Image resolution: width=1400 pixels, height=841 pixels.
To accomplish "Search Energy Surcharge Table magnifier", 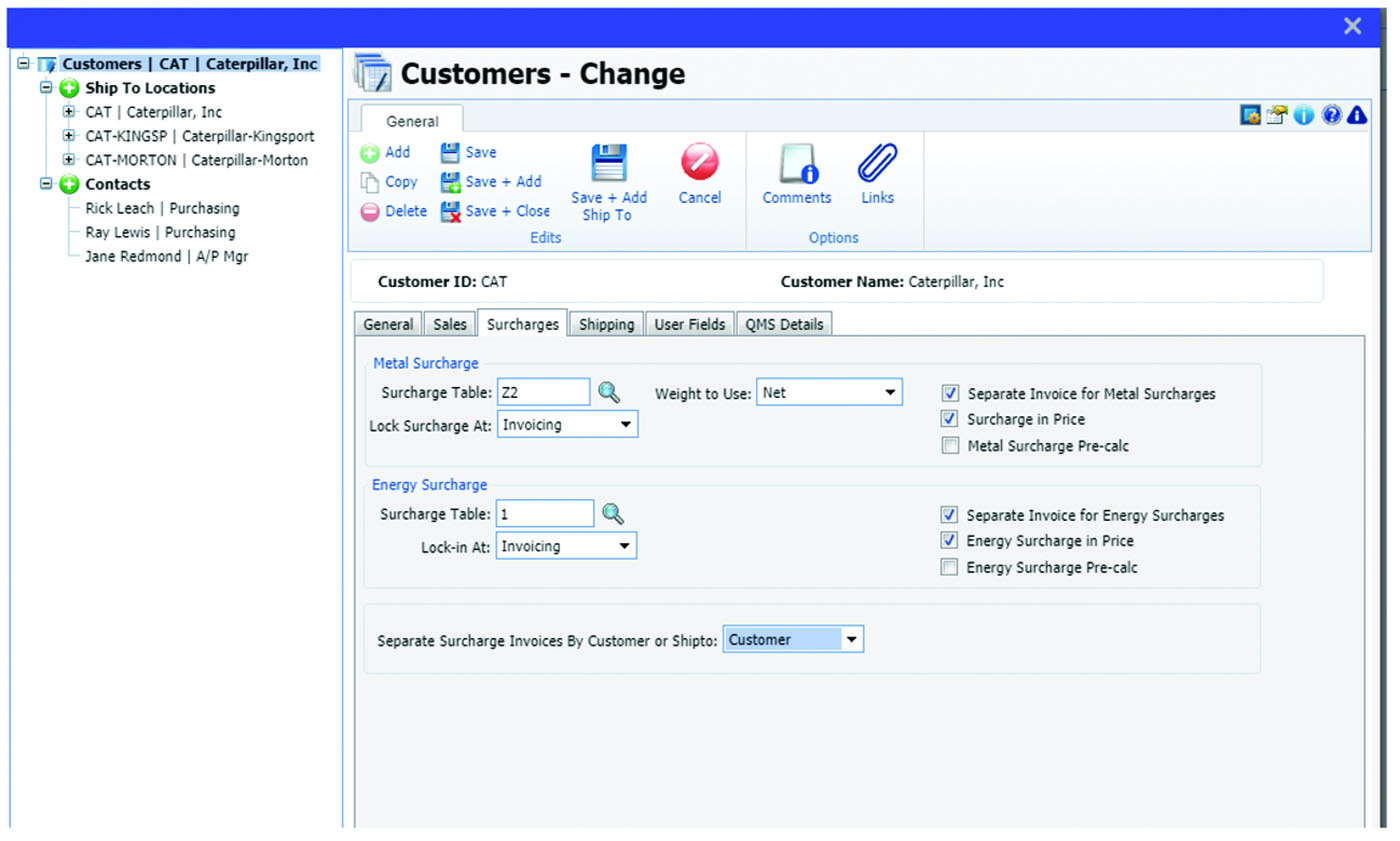I will coord(613,514).
